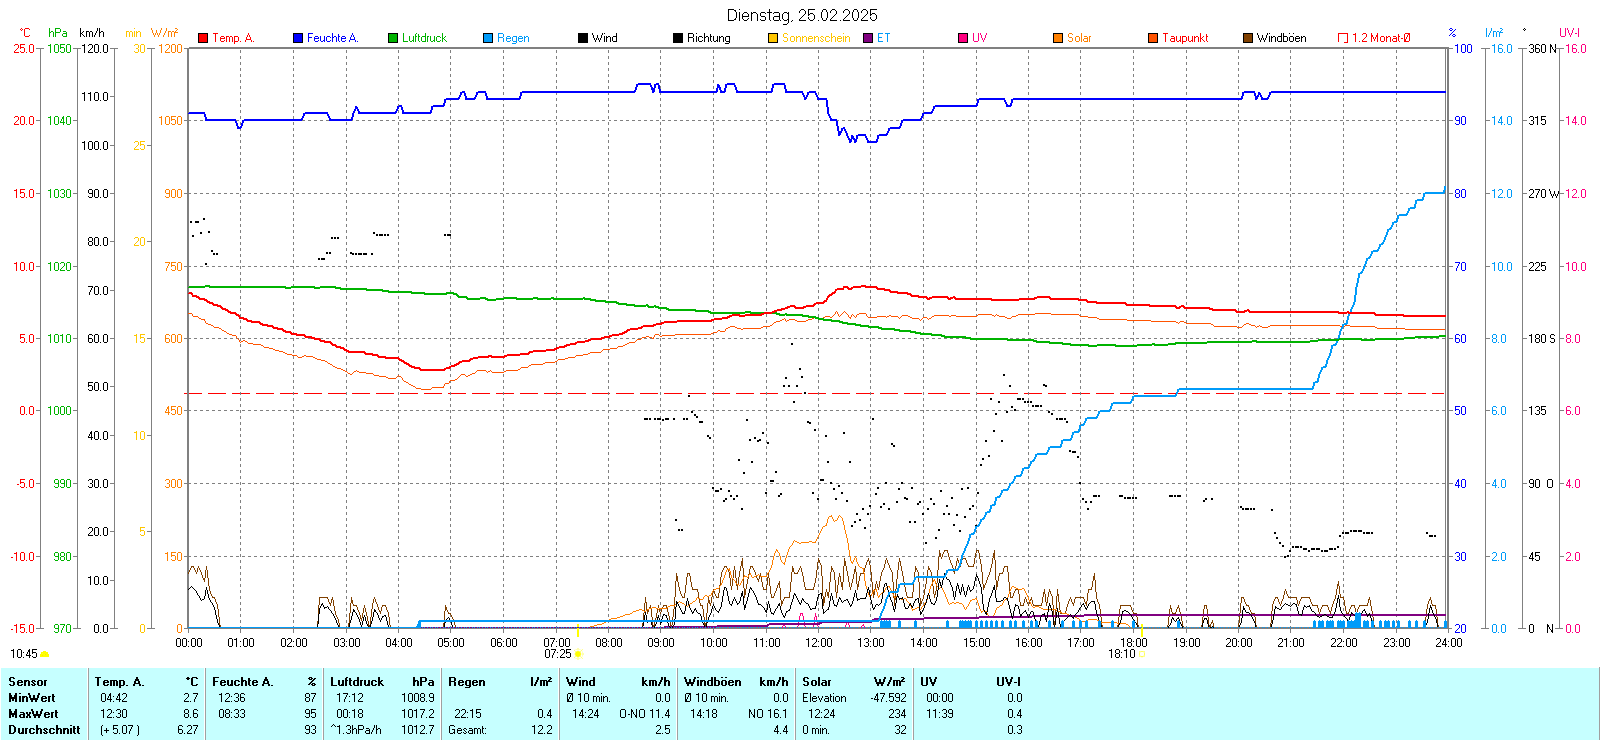The height and width of the screenshot is (740, 1600).
Task: Click the Taupunkt legend label
Action: (1185, 38)
